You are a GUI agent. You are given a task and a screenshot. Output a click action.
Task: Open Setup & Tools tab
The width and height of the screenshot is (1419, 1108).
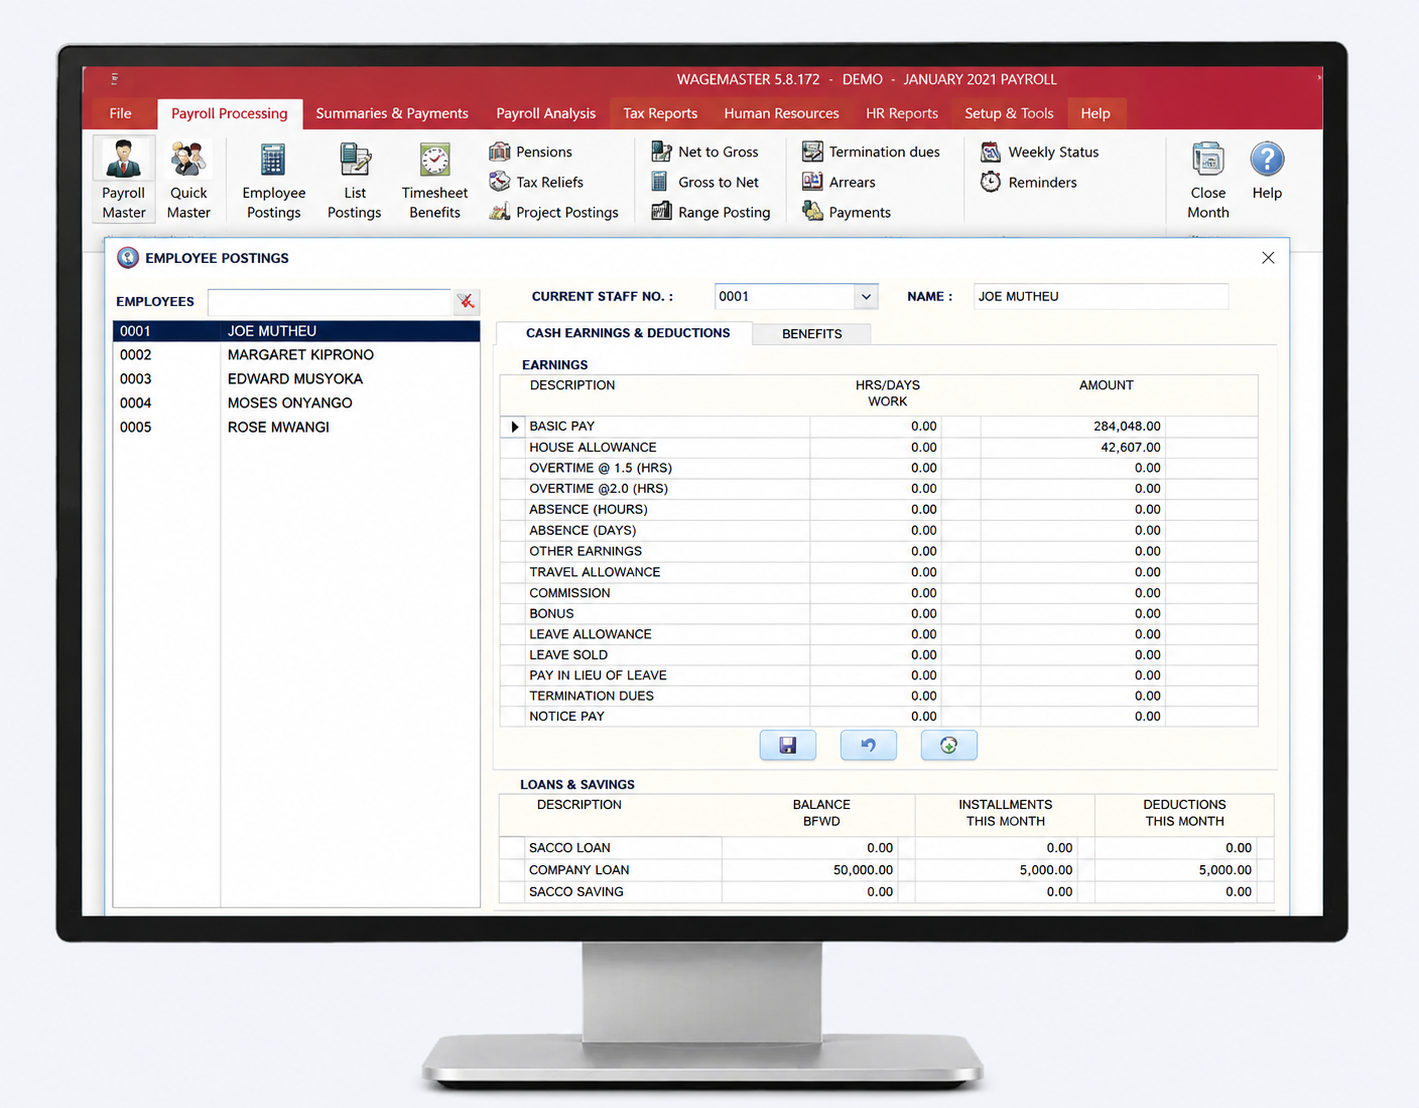click(x=1009, y=113)
